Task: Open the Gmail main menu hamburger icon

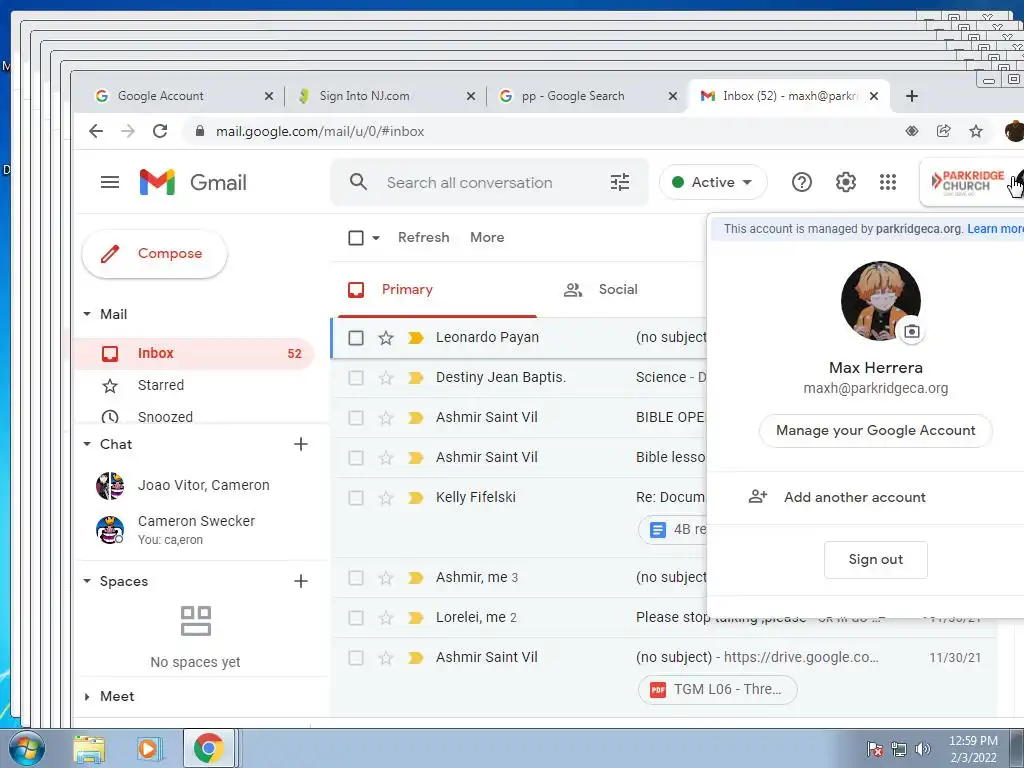Action: tap(110, 182)
